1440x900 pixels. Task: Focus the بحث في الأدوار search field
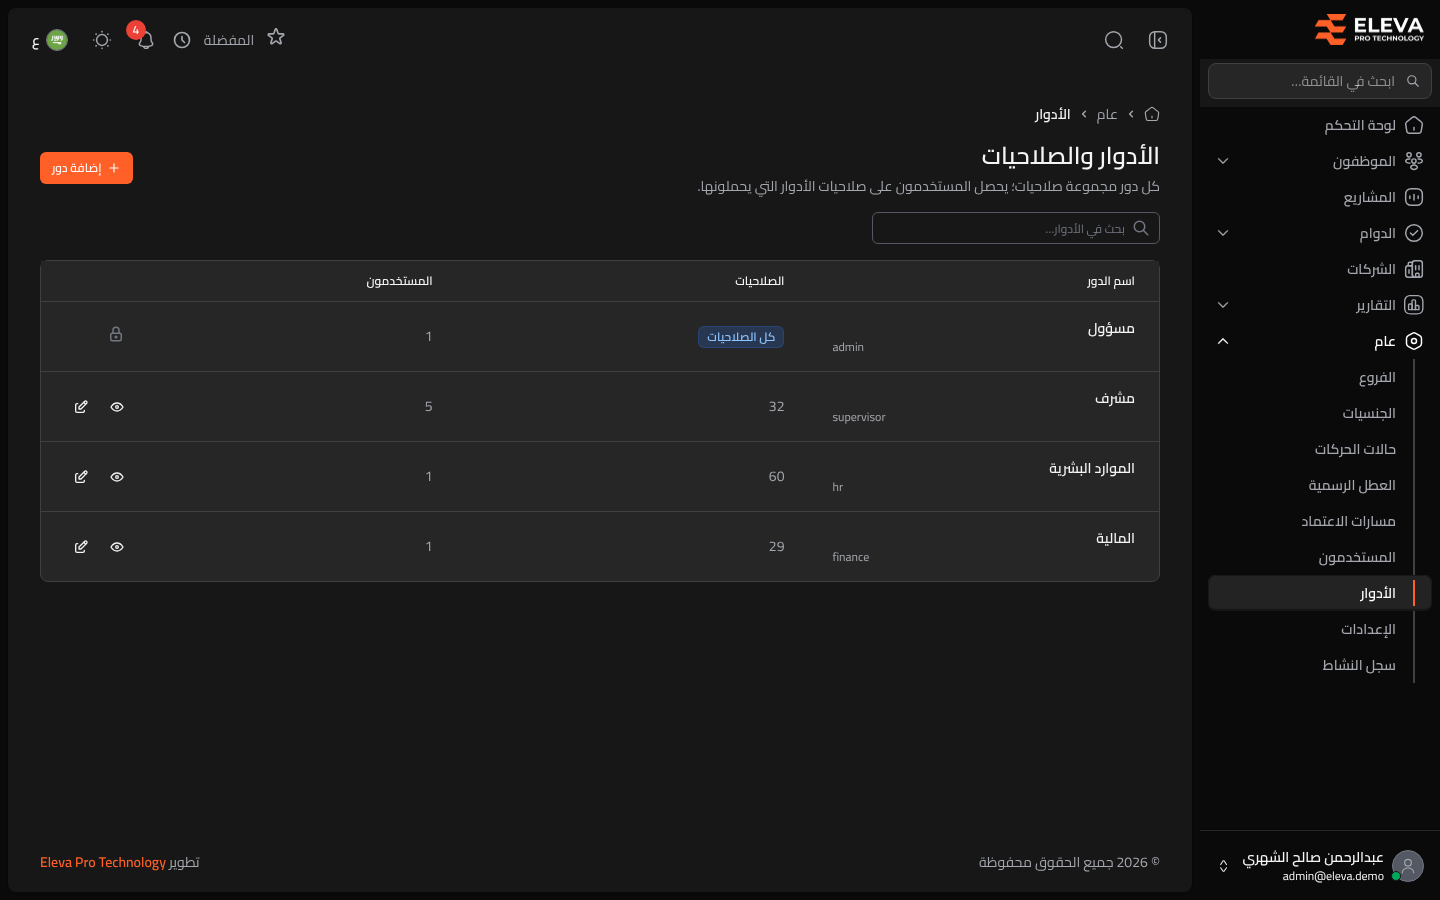1016,228
